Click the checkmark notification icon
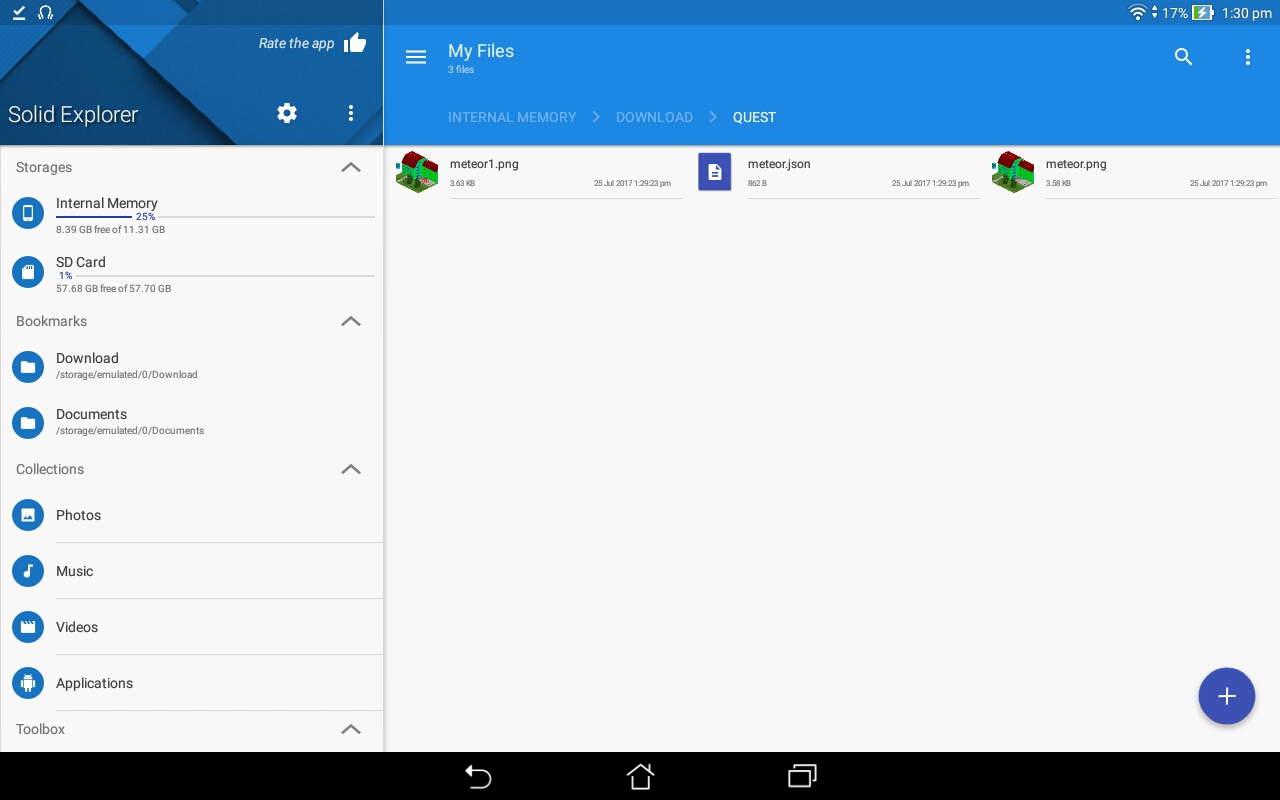Viewport: 1280px width, 800px height. tap(19, 13)
